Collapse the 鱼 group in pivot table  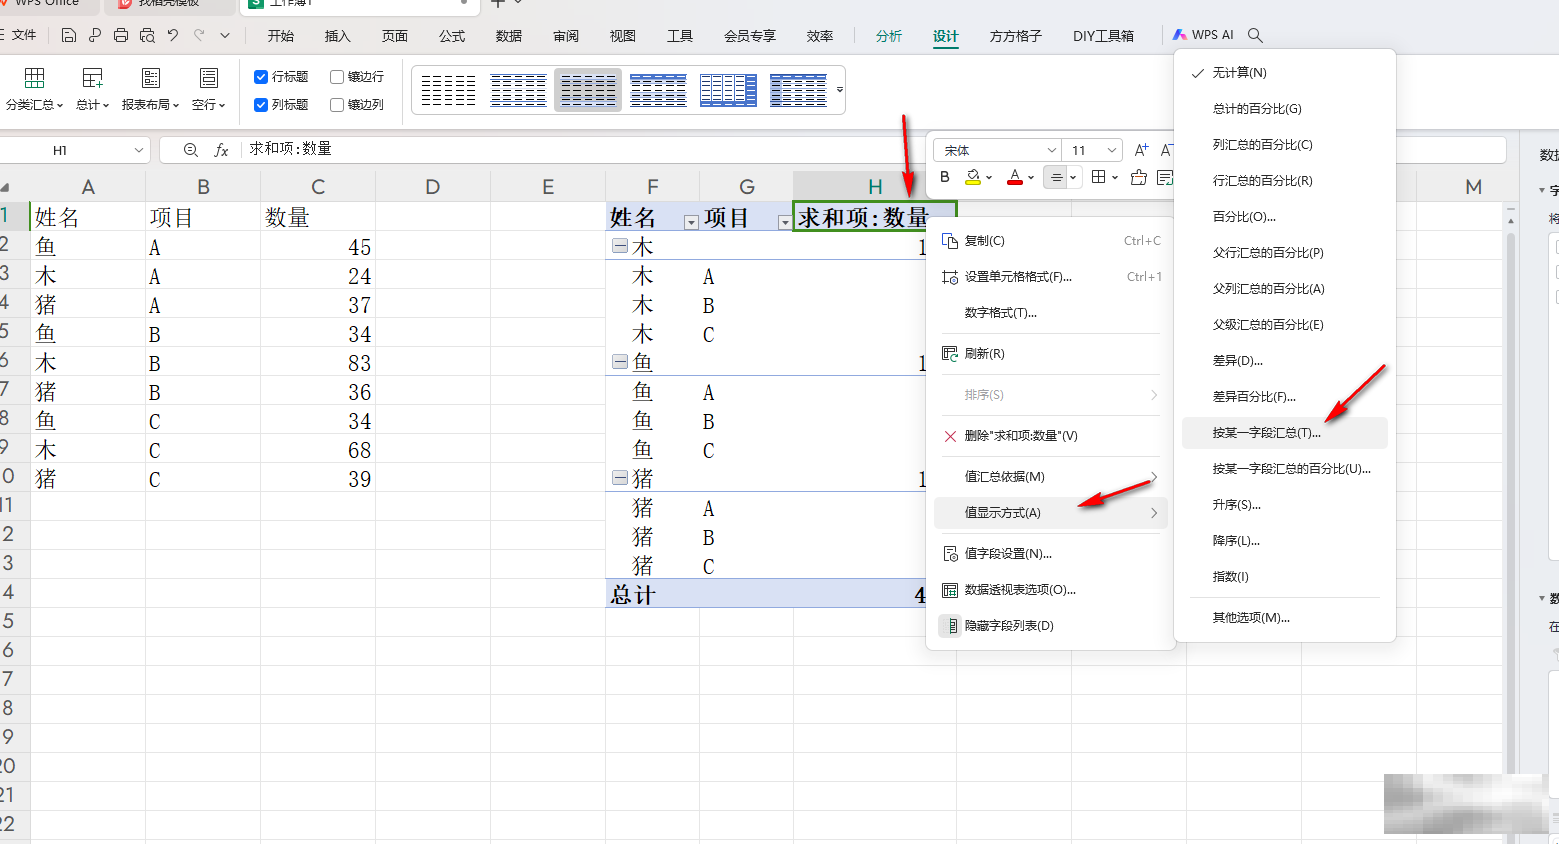(620, 362)
